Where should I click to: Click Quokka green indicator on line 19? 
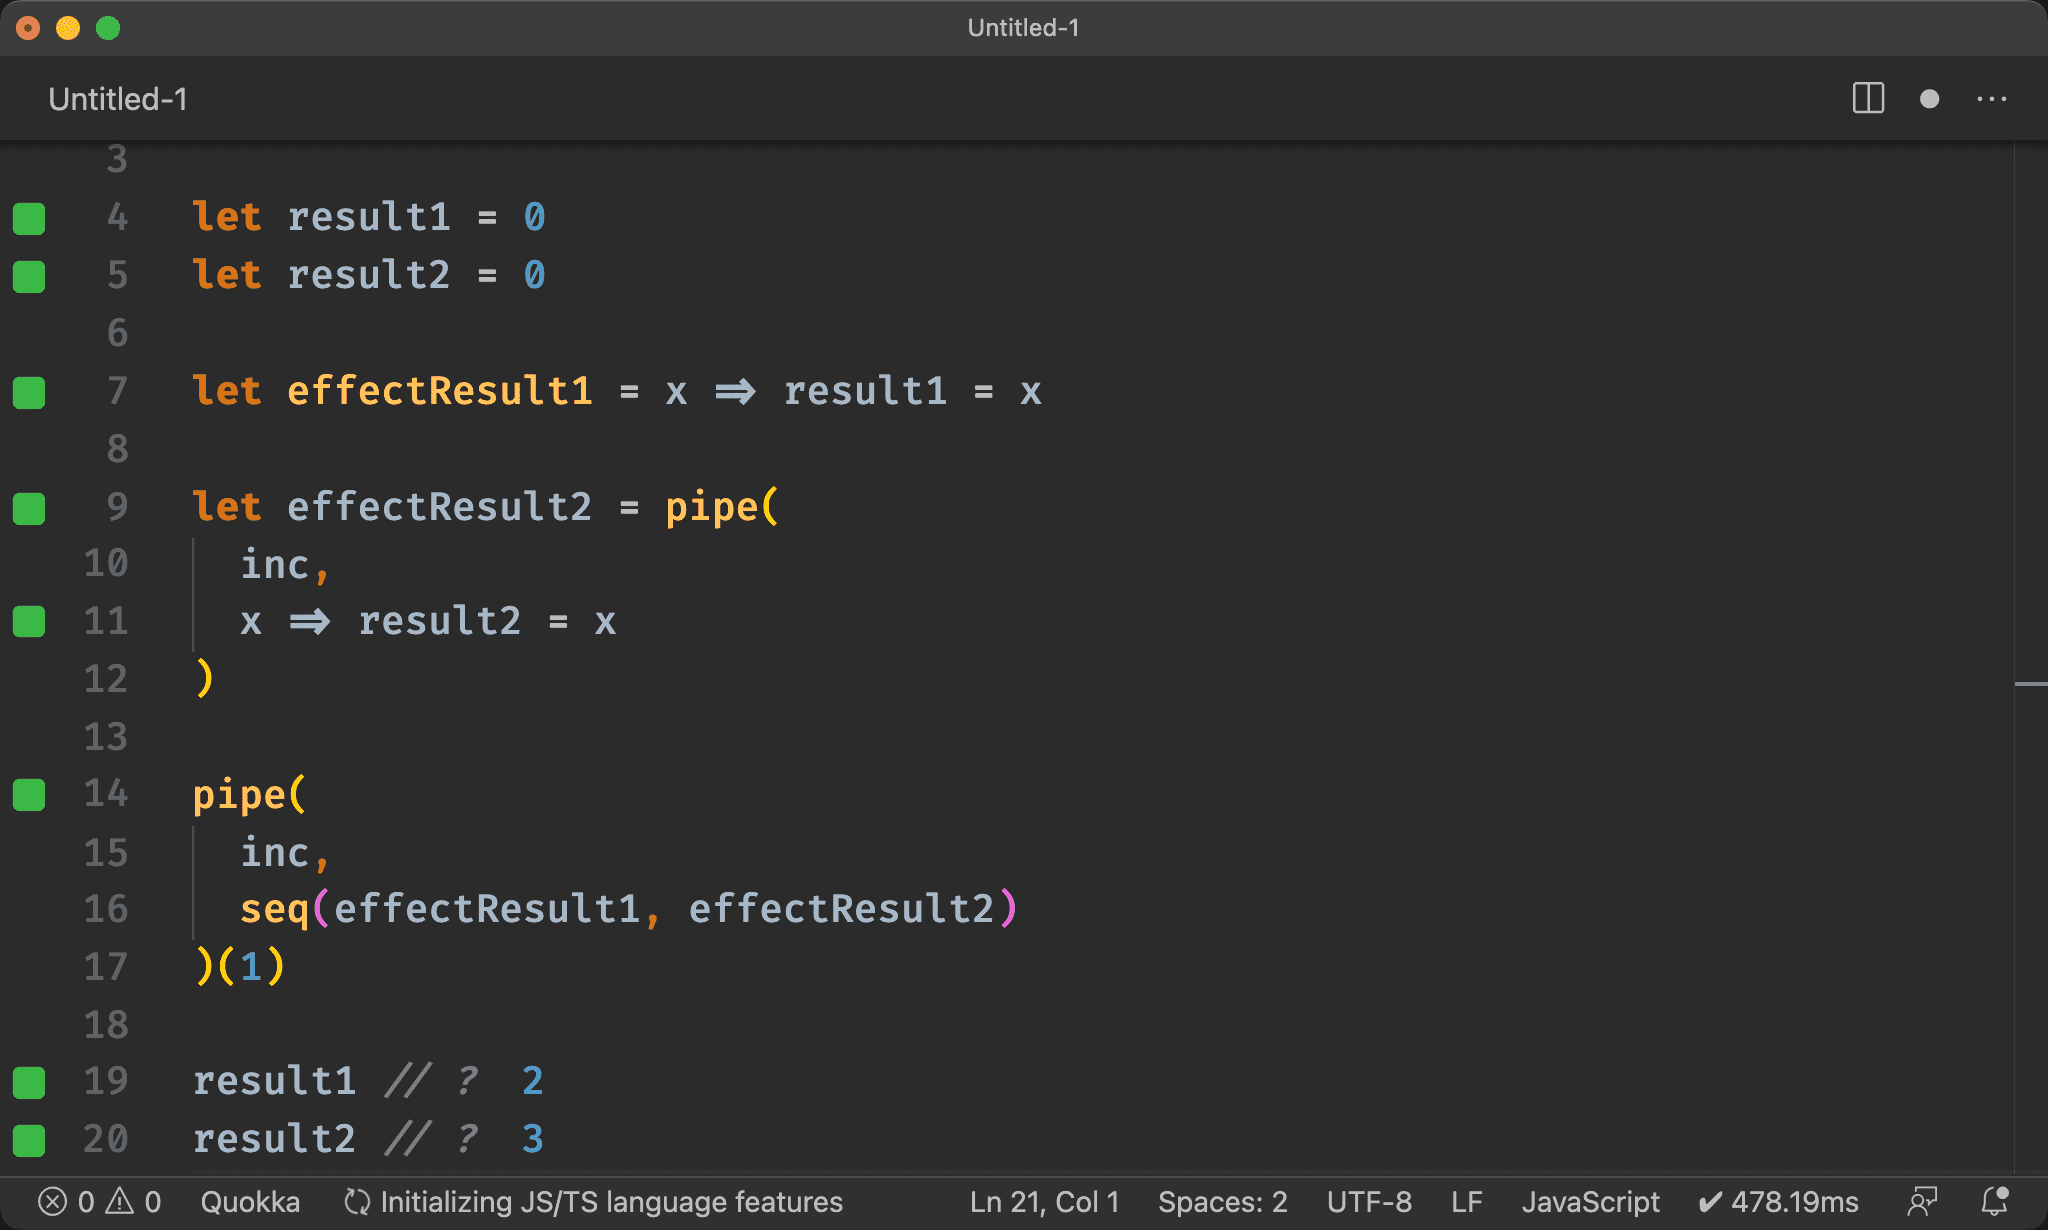[x=29, y=1082]
